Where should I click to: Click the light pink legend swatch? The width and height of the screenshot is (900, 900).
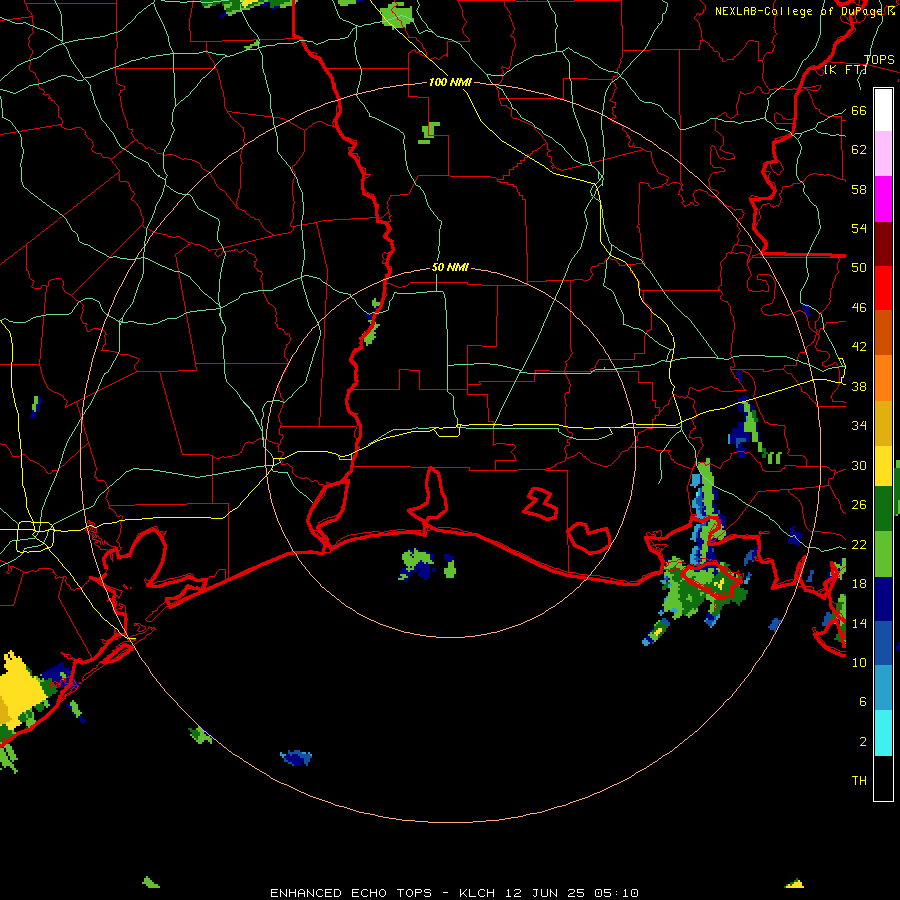[883, 153]
